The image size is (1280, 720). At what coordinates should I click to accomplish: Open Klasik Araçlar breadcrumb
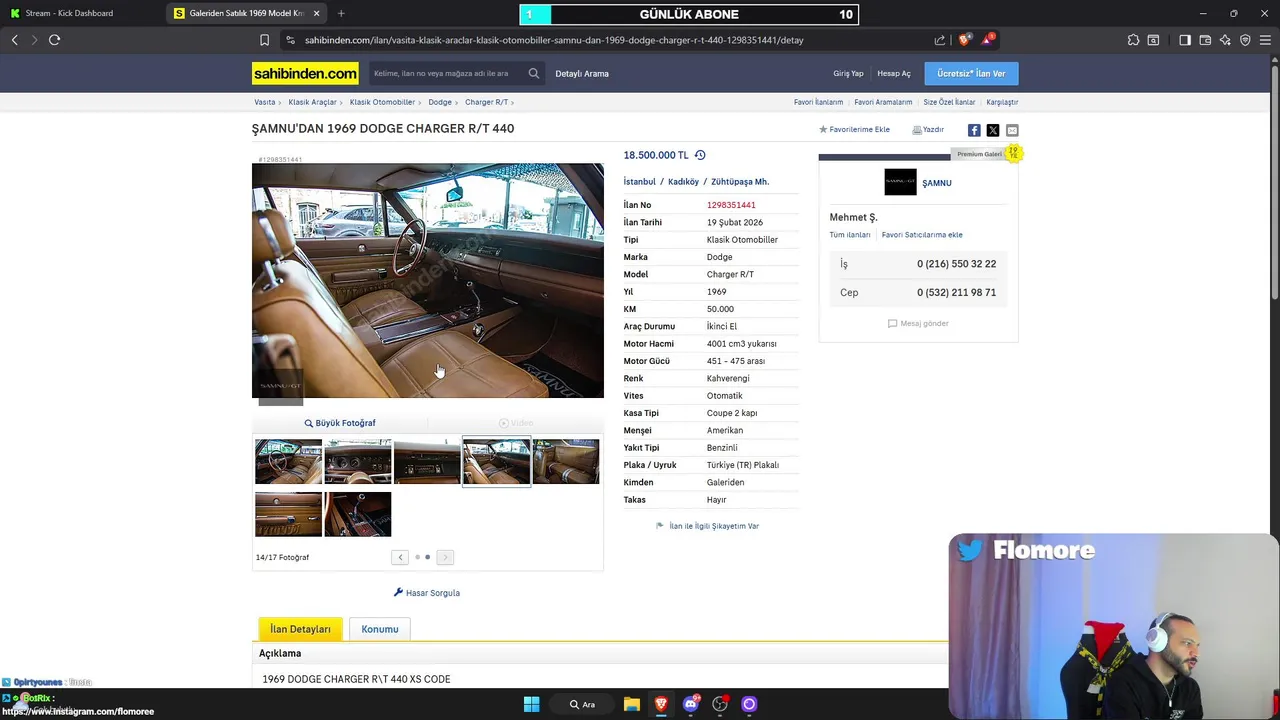[x=312, y=102]
